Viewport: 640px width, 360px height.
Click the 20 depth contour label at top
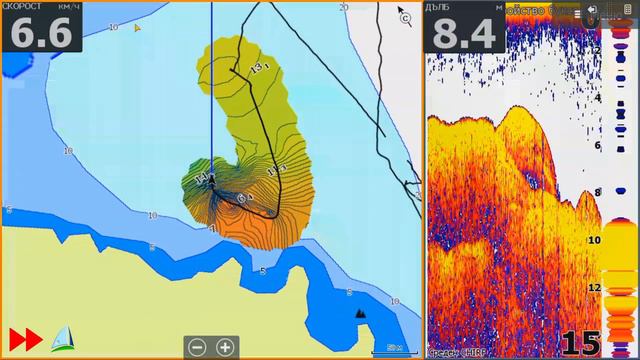click(344, 7)
